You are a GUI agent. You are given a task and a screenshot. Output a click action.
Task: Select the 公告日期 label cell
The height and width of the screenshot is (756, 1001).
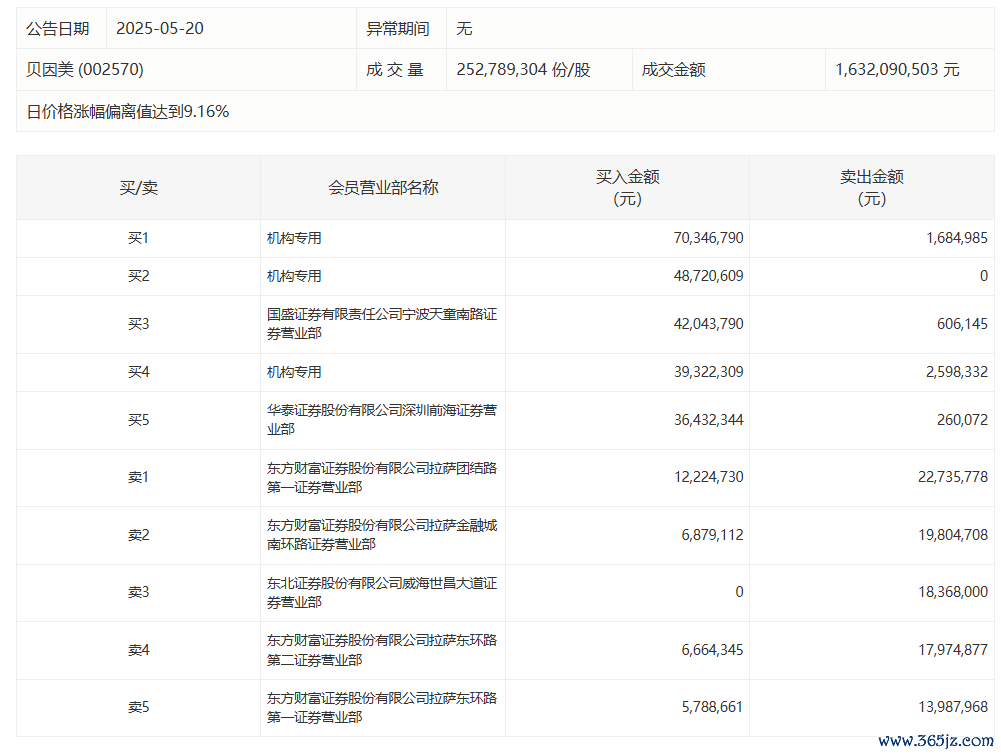61,29
